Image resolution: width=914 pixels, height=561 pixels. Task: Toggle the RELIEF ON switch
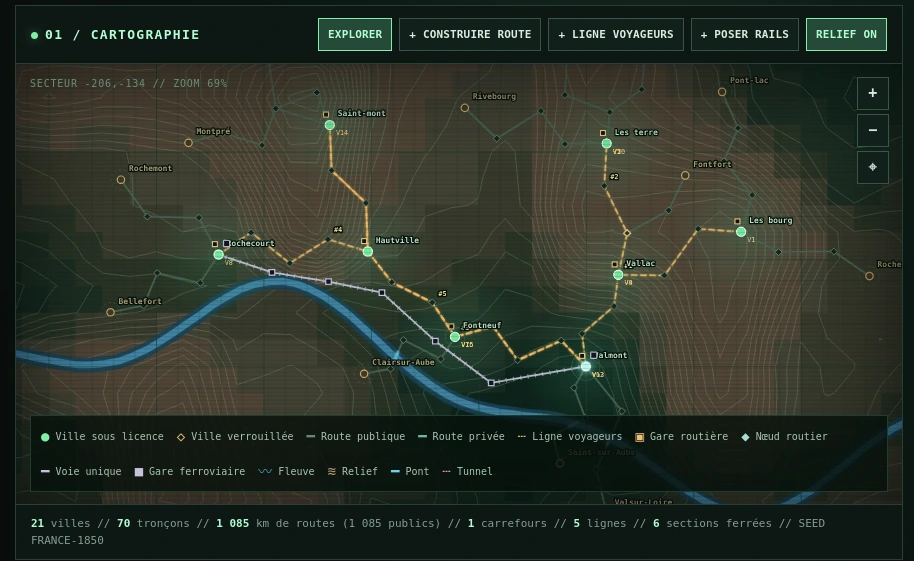pyautogui.click(x=846, y=34)
